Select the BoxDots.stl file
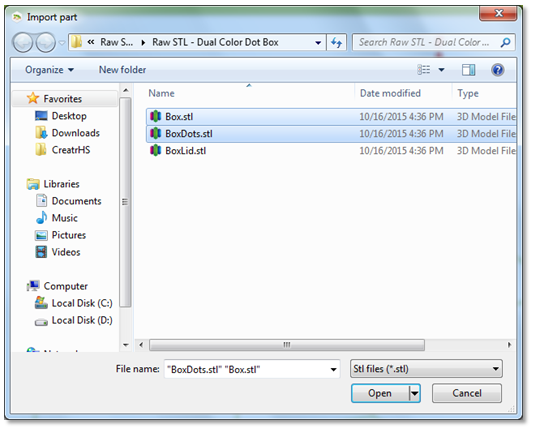 click(331, 134)
